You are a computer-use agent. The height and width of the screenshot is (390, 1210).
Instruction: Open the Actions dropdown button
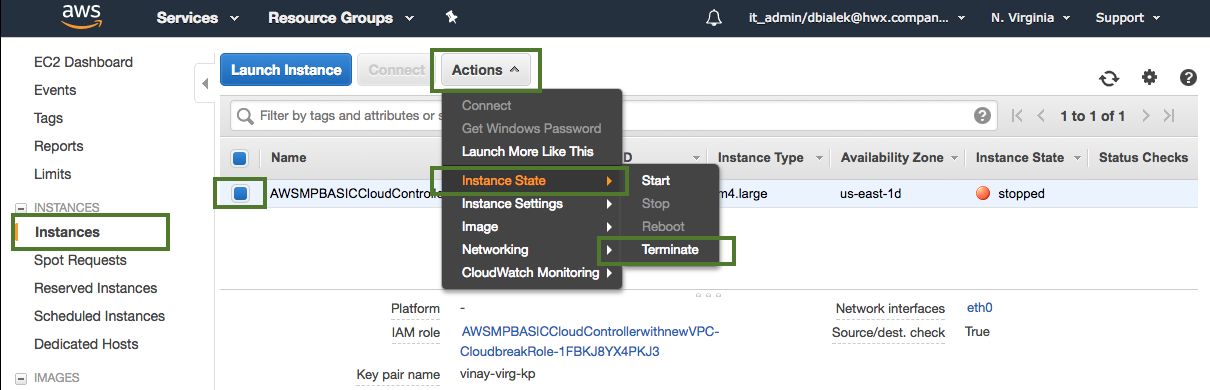486,70
